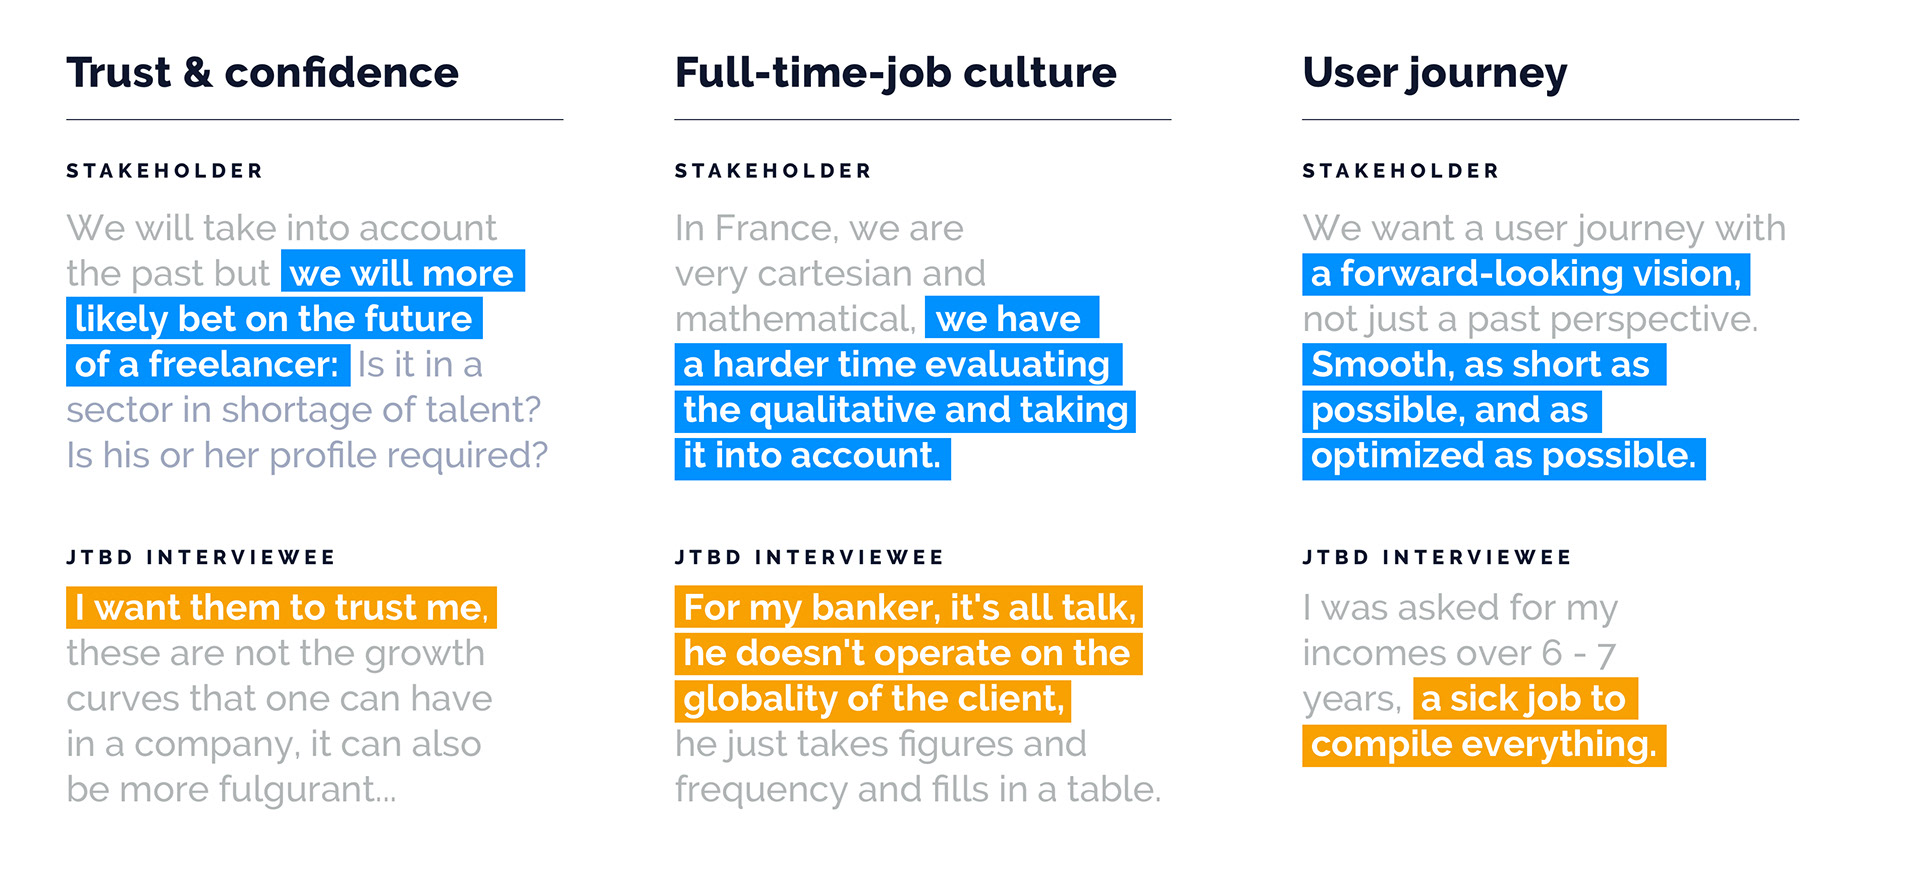1920x870 pixels.
Task: Click the 'Full-time-job culture' heading
Action: tap(895, 73)
